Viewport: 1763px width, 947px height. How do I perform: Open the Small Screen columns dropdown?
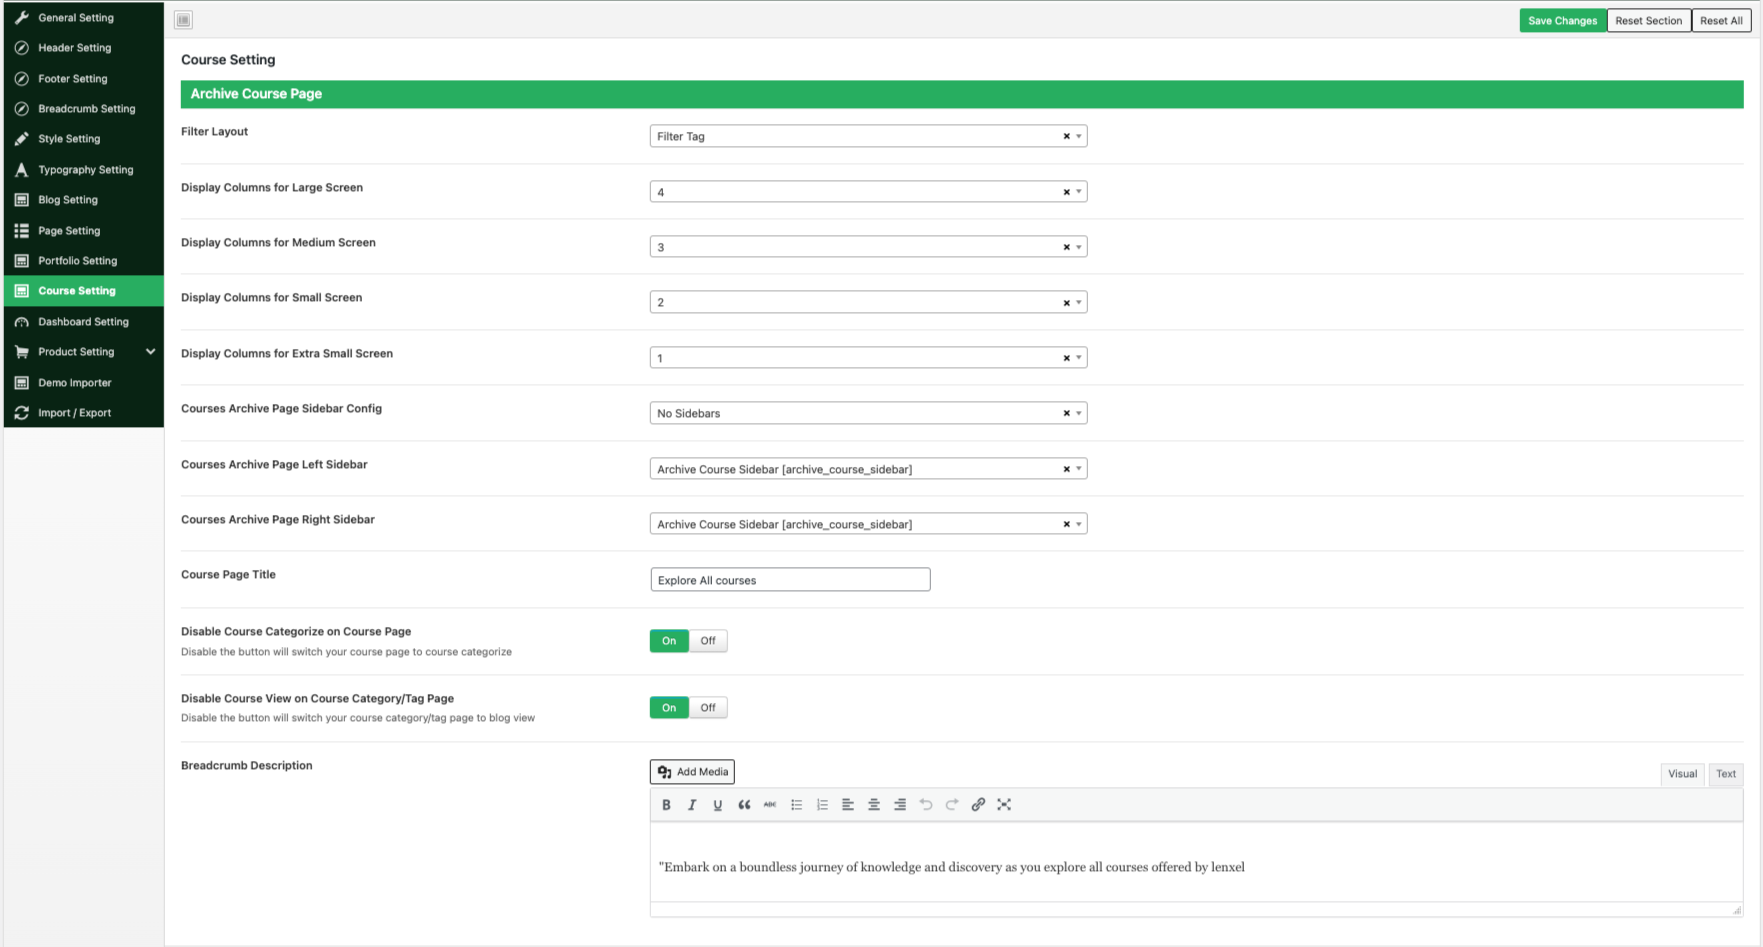(x=868, y=302)
